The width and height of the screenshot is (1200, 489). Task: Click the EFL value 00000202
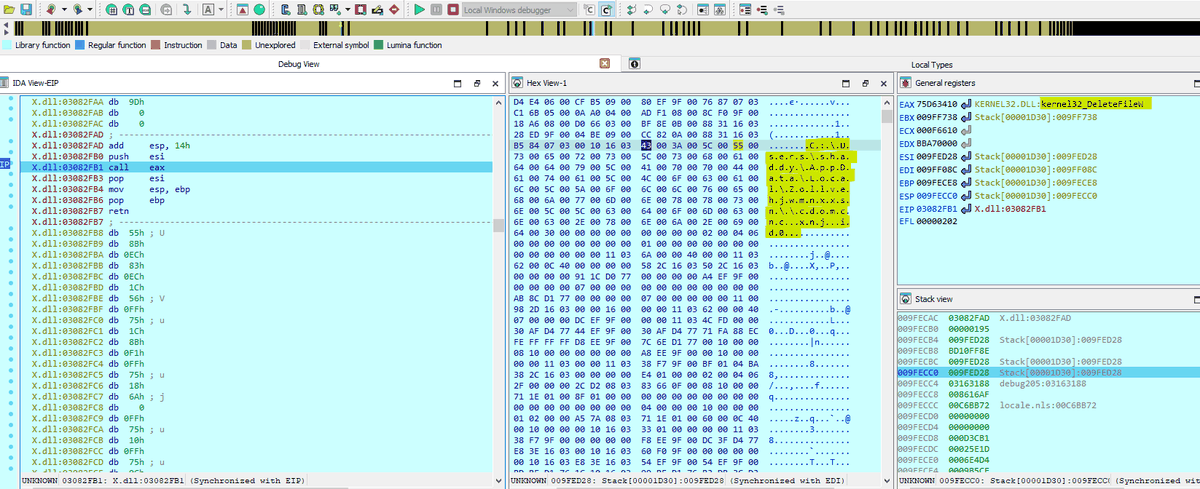[939, 221]
